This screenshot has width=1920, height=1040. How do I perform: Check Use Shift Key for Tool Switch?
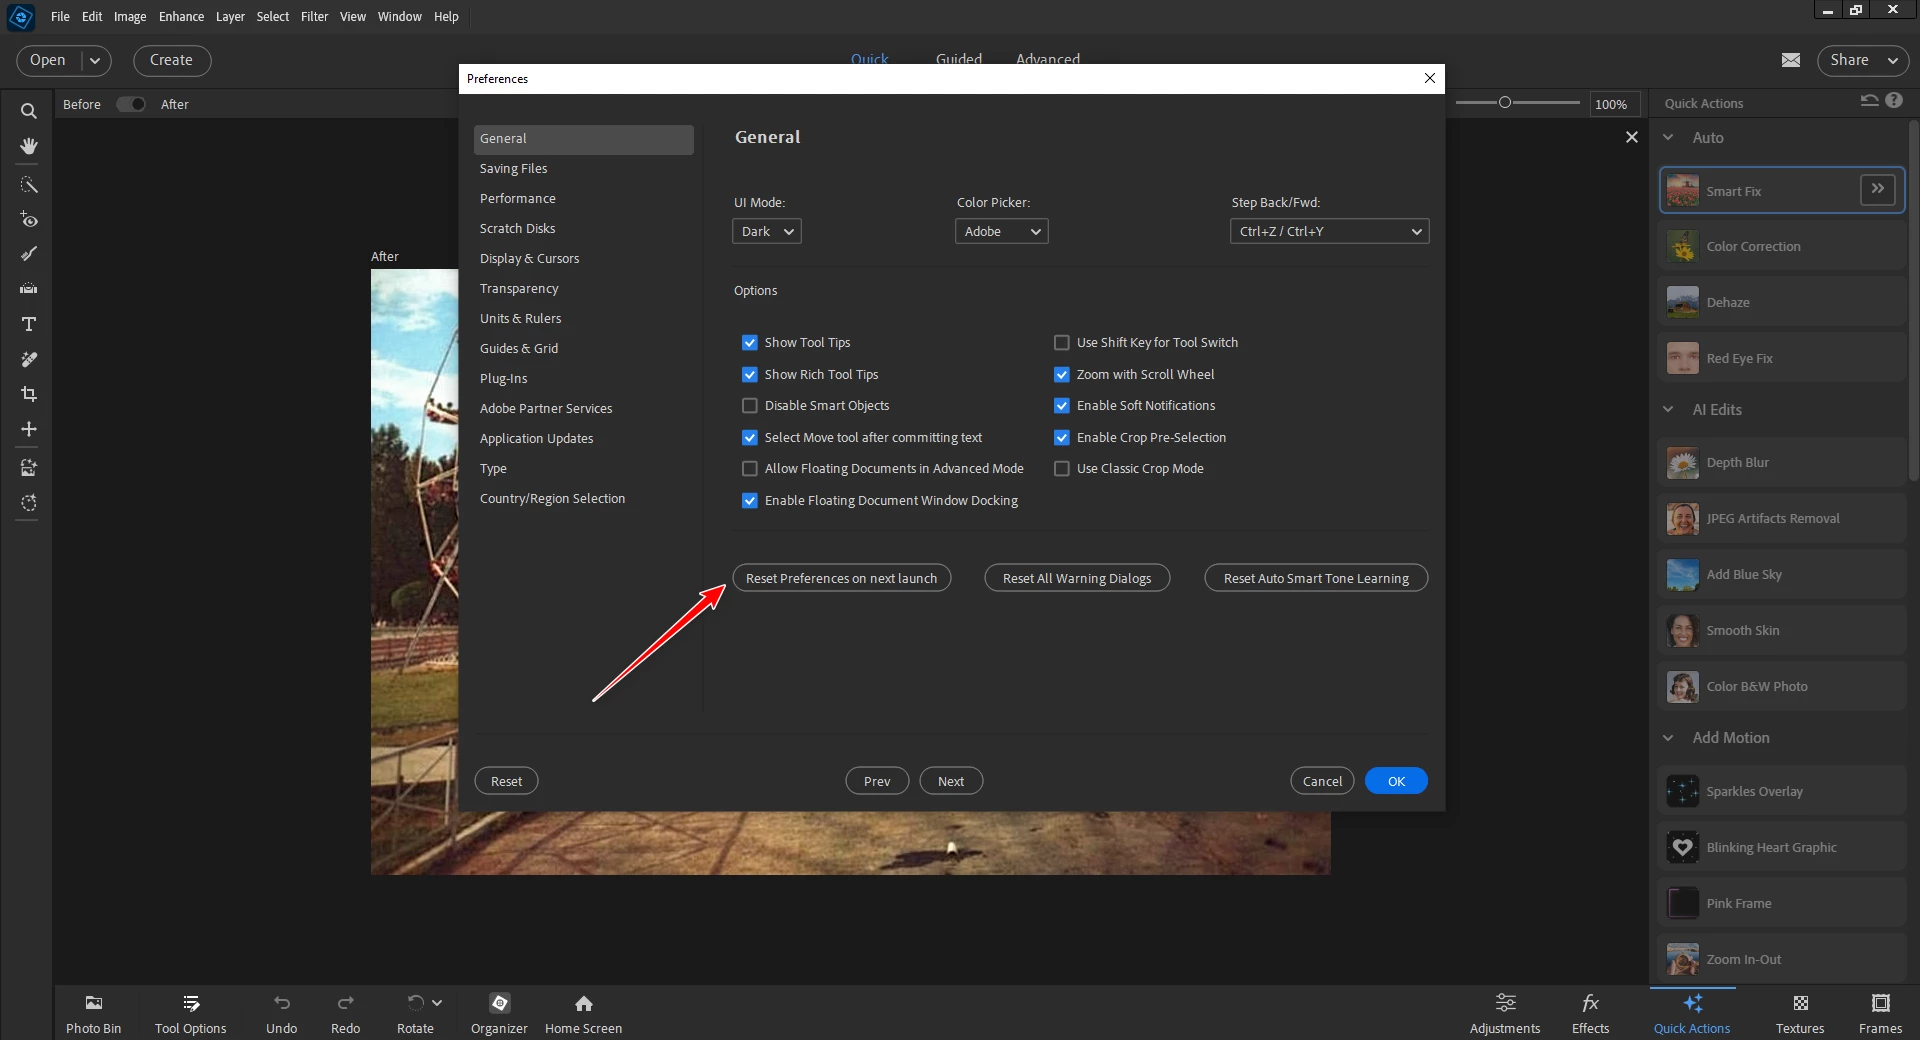(1061, 342)
